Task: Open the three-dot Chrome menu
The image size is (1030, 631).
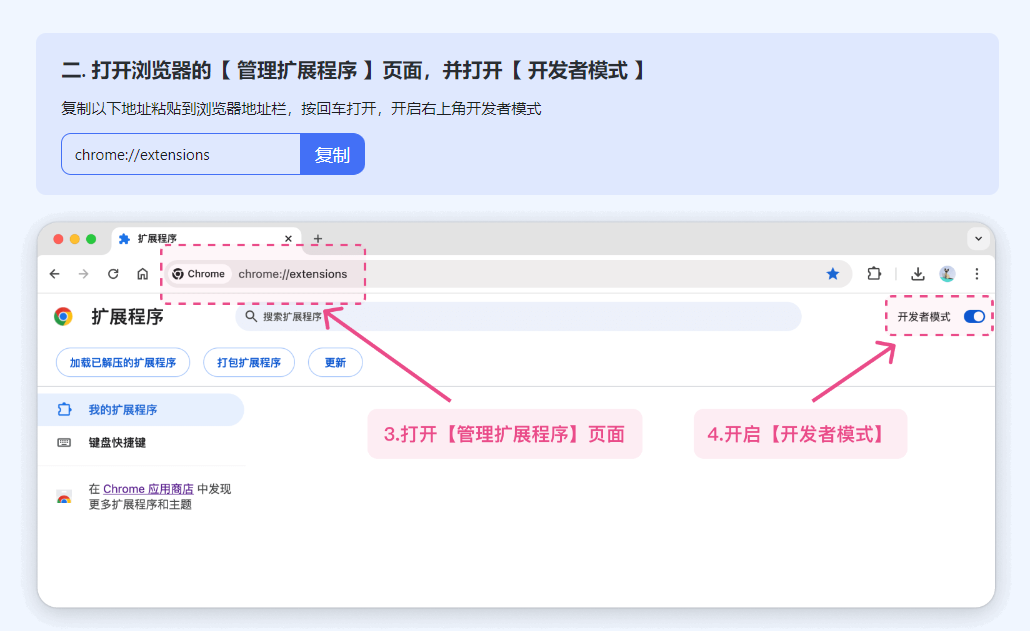Action: pos(977,274)
